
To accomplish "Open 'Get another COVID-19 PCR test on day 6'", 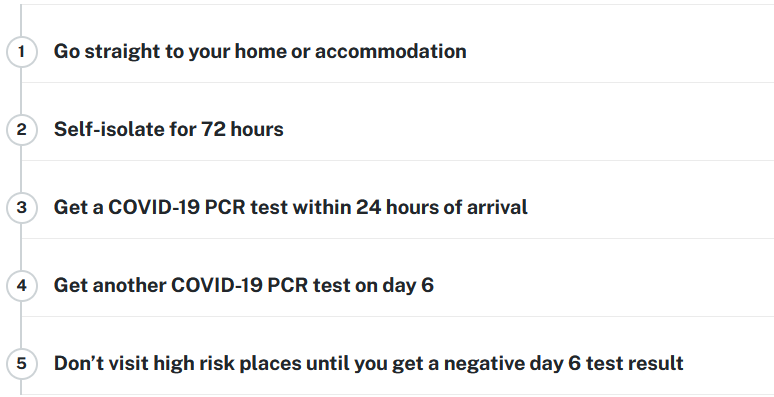I will pos(243,285).
